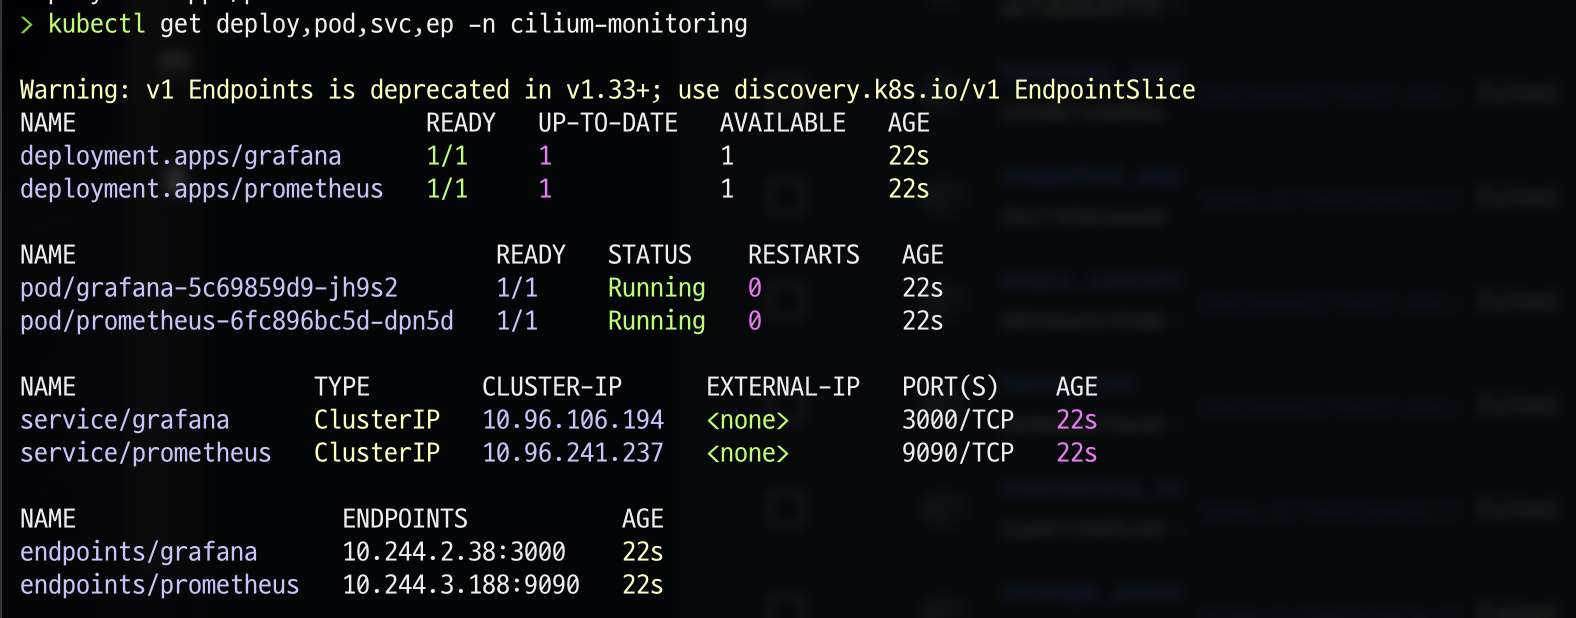Image resolution: width=1576 pixels, height=618 pixels.
Task: Select the EndpointSlice text in the warning
Action: [1105, 90]
